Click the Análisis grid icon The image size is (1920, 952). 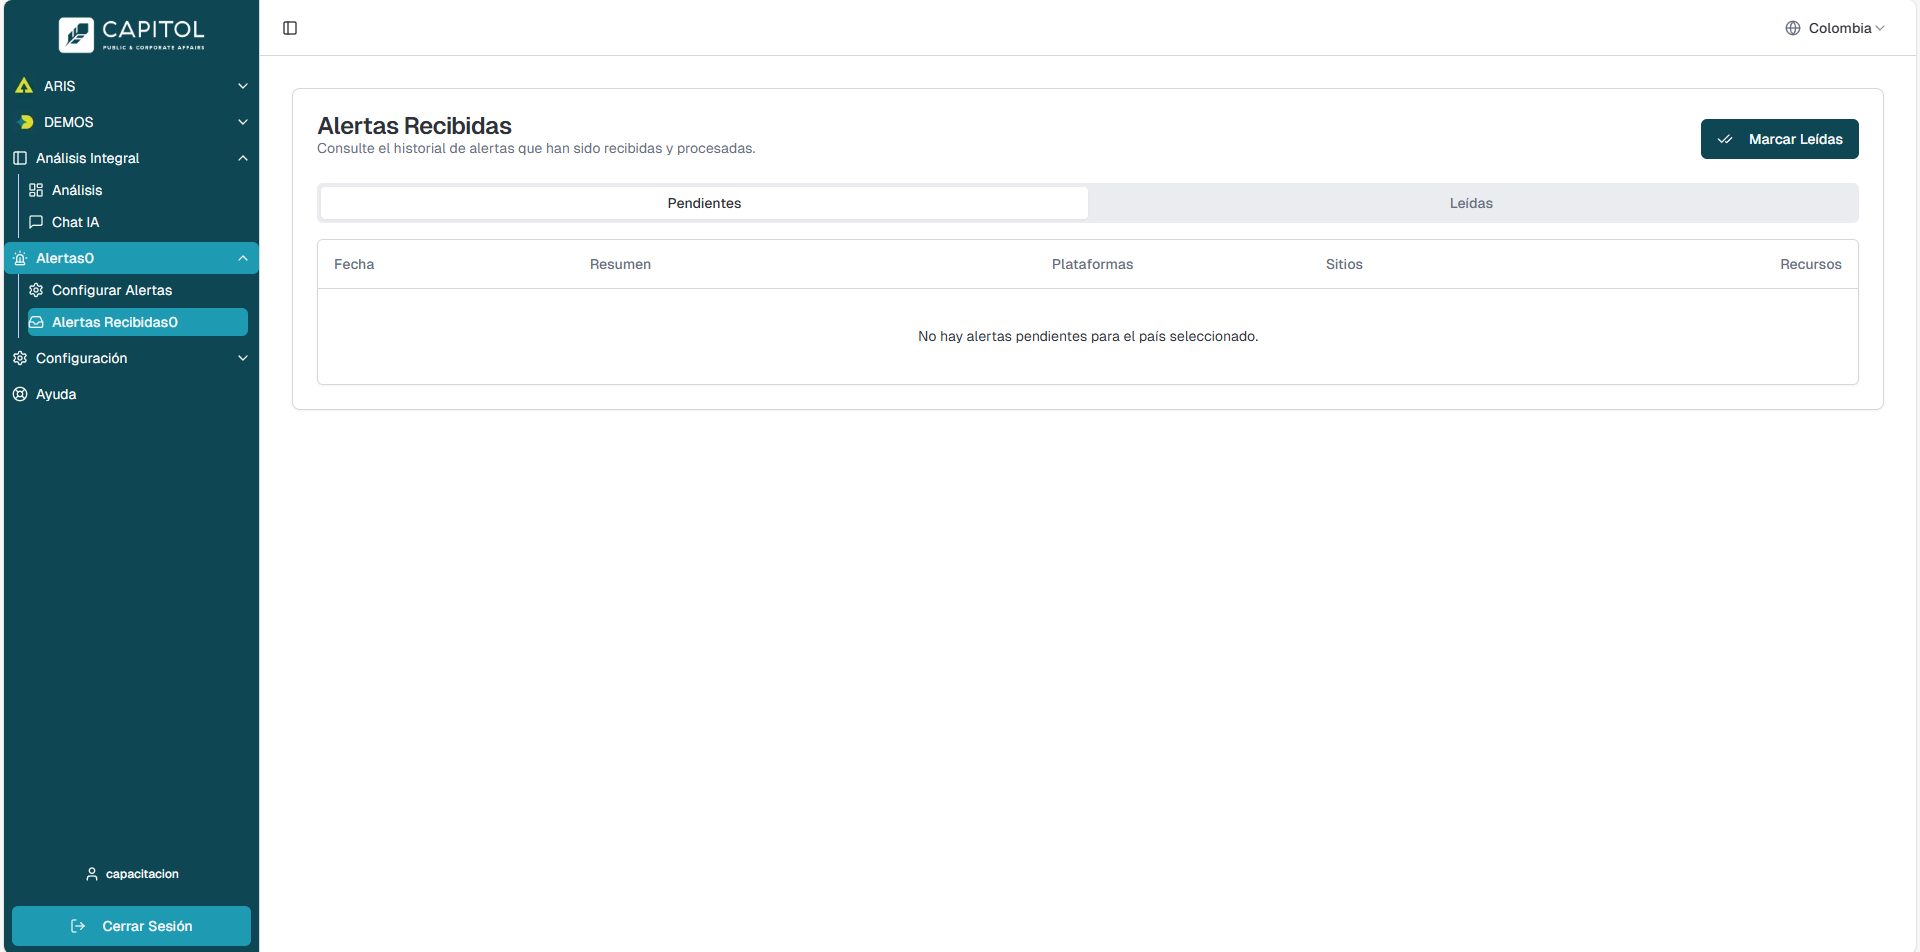[36, 190]
